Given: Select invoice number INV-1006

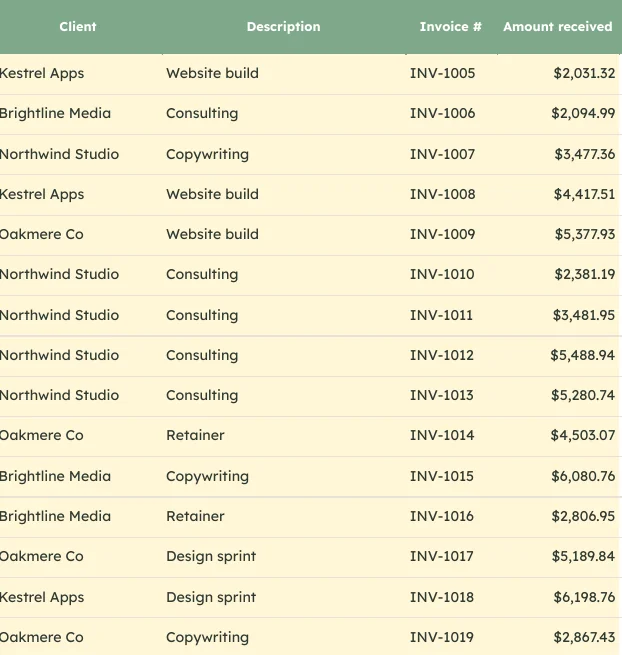Looking at the screenshot, I should [x=442, y=113].
